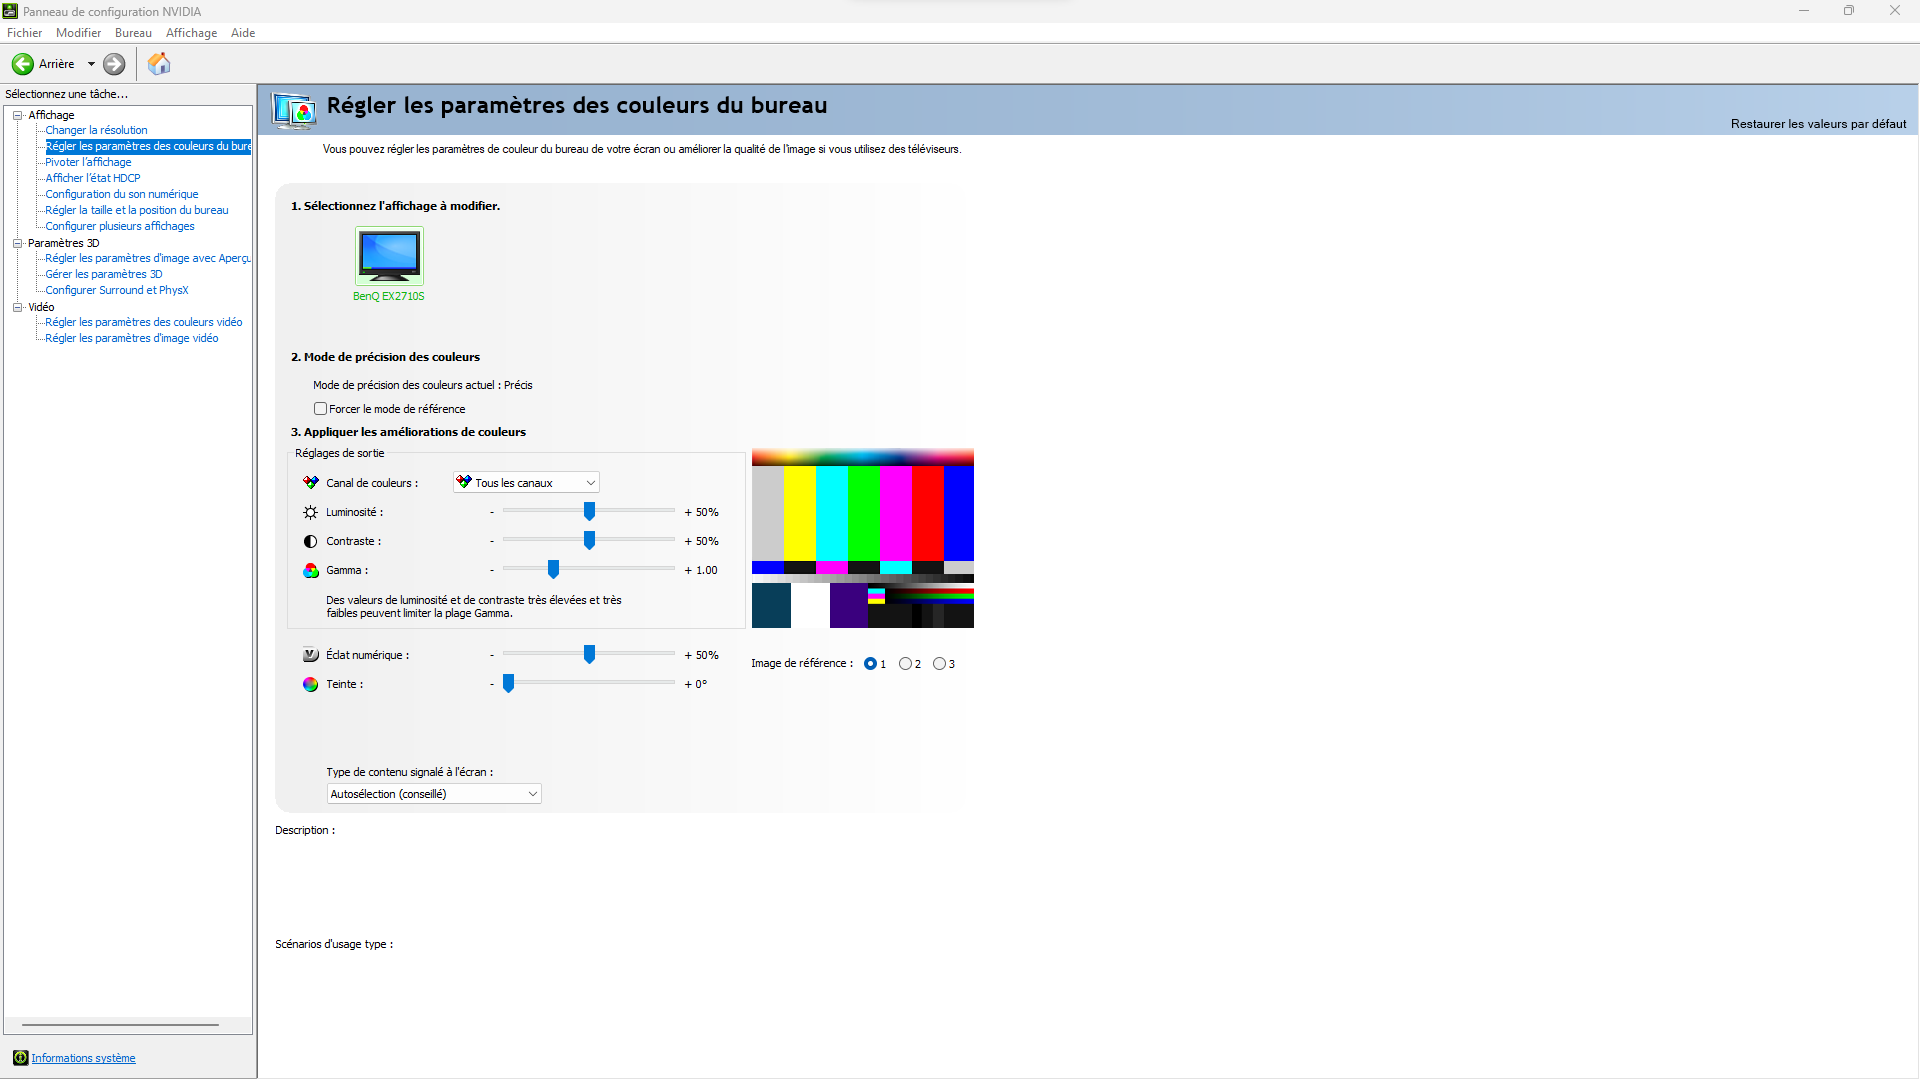
Task: Open the Type de contenu Autosélection dropdown
Action: coord(434,794)
